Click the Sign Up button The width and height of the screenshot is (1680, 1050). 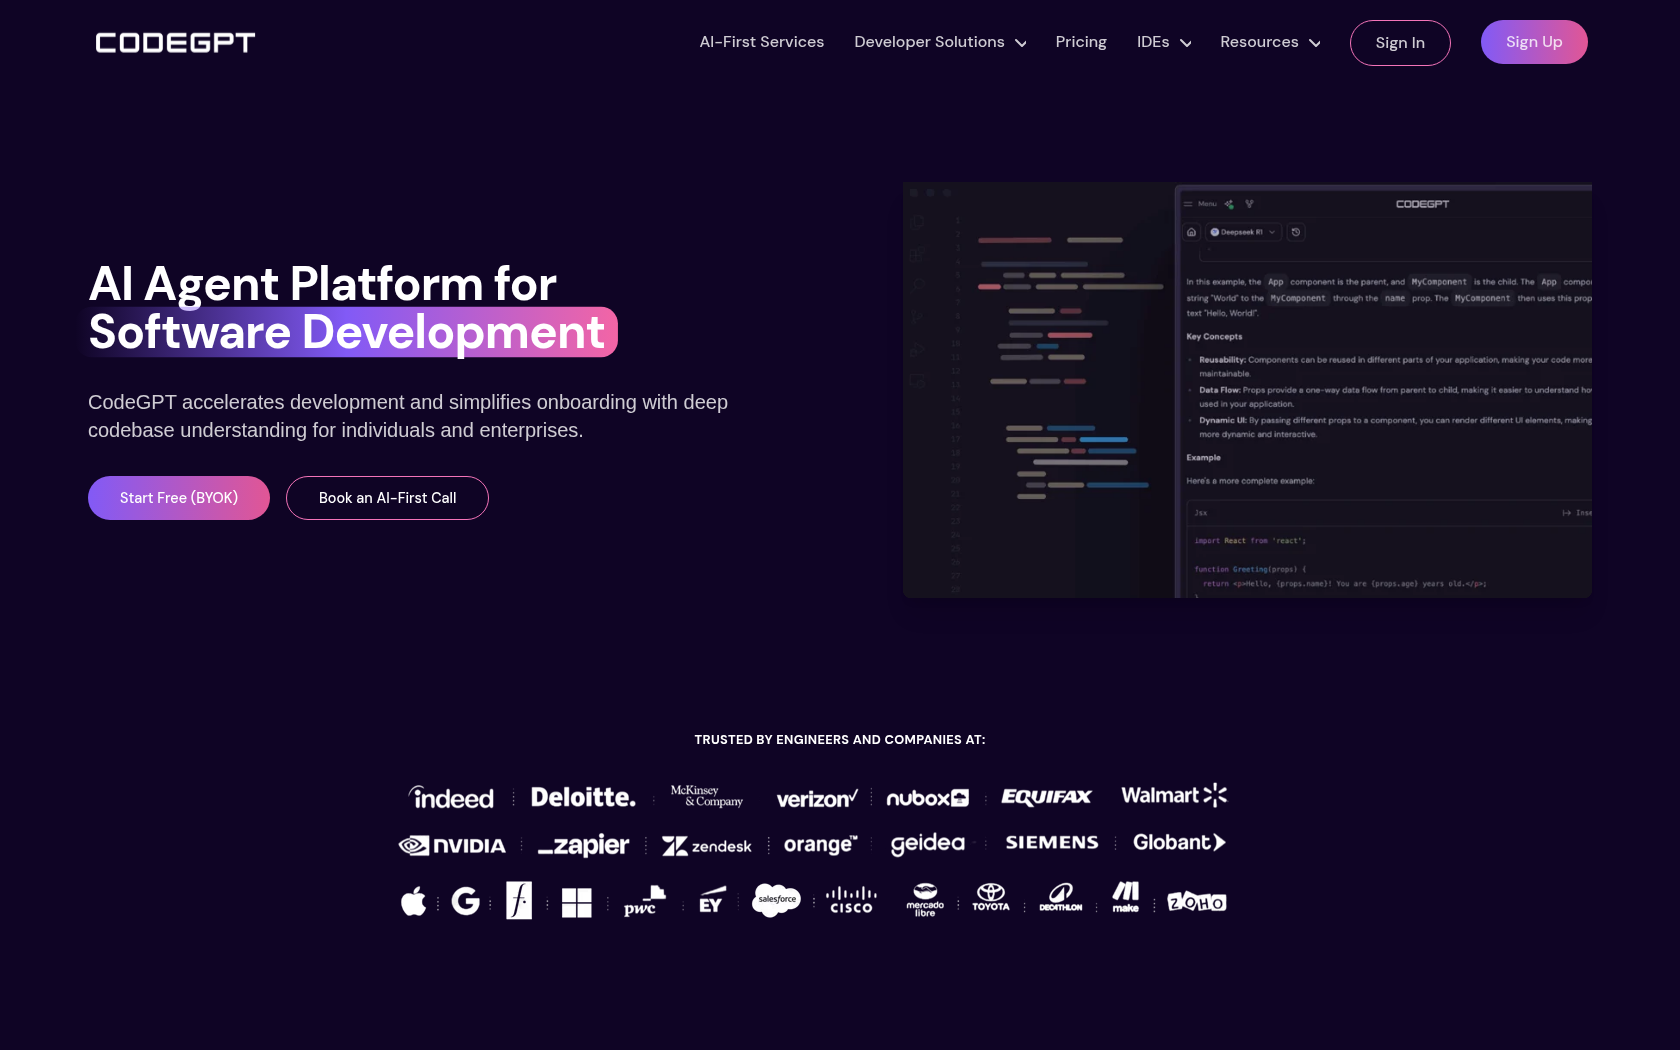pyautogui.click(x=1533, y=42)
